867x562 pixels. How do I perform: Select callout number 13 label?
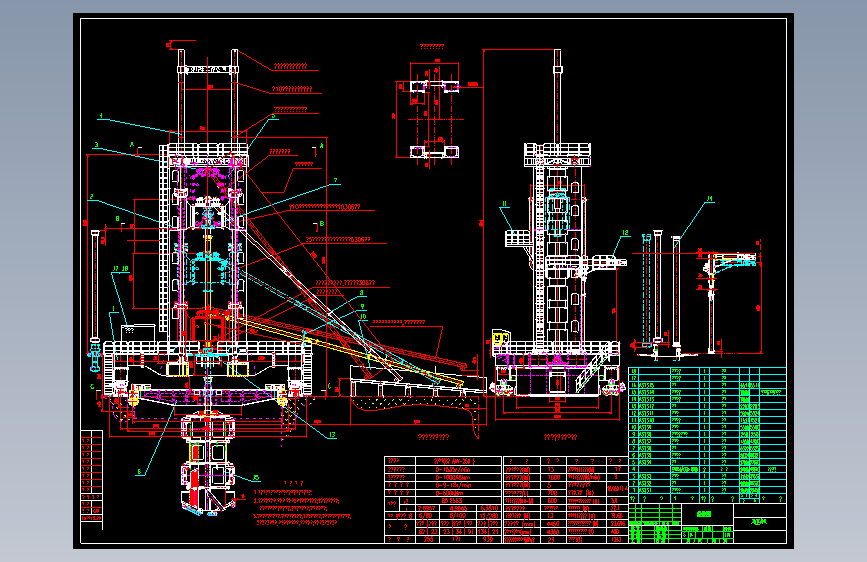[332, 434]
